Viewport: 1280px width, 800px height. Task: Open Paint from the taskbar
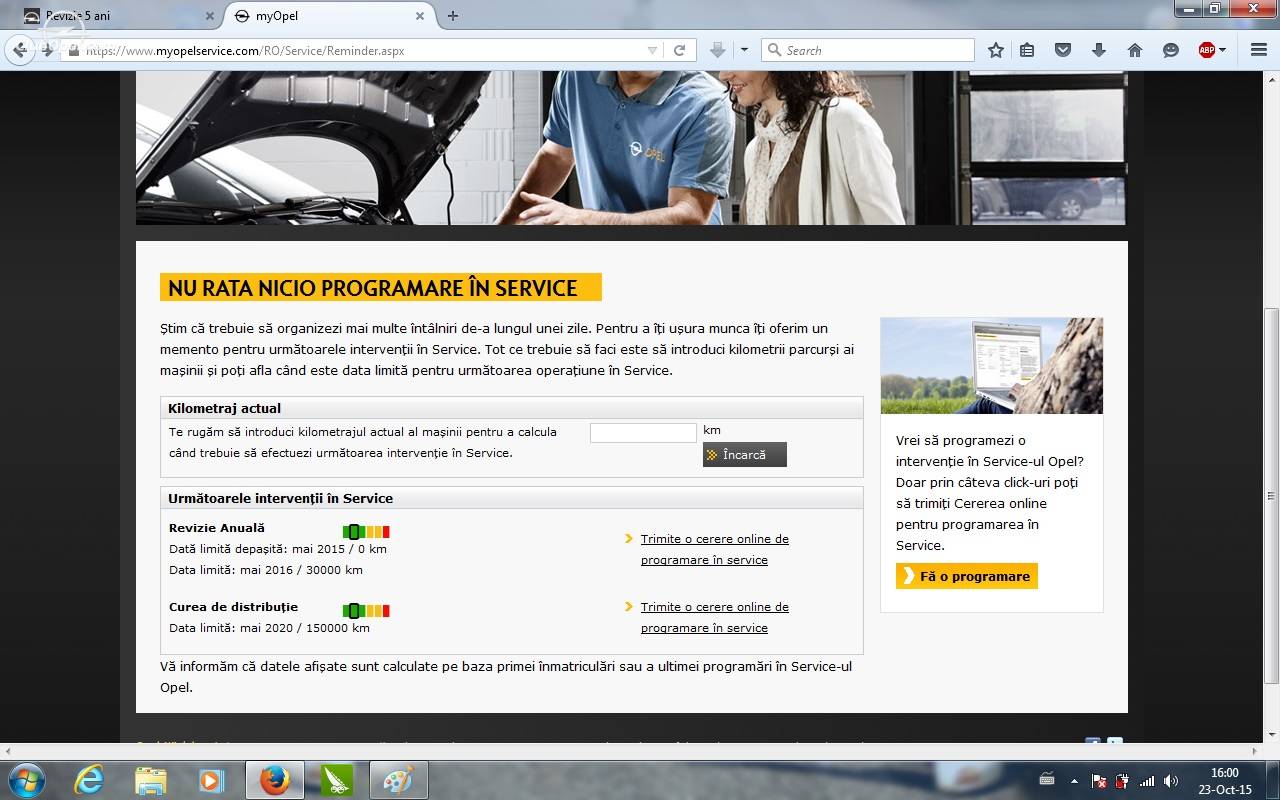(x=399, y=780)
